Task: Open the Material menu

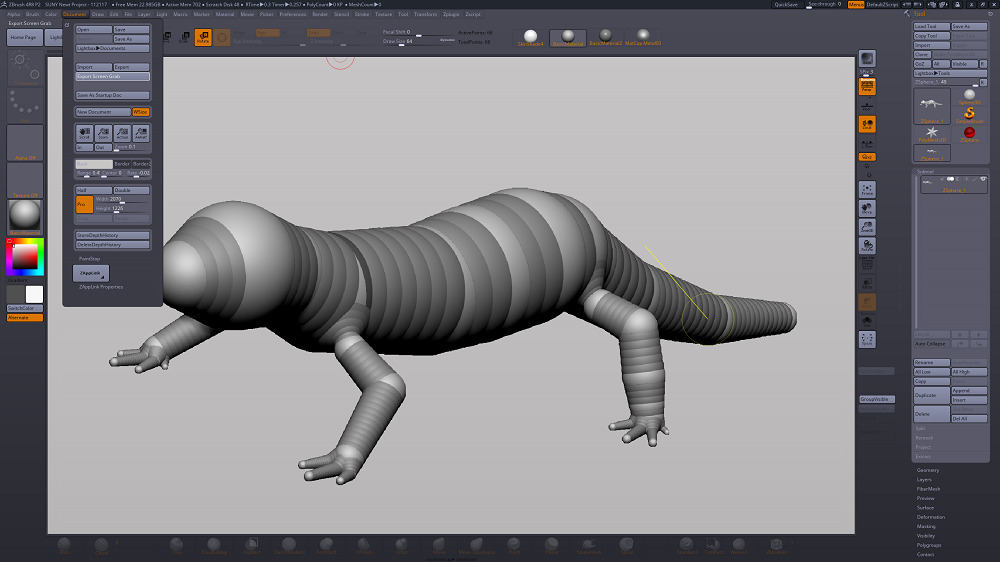Action: tap(224, 14)
